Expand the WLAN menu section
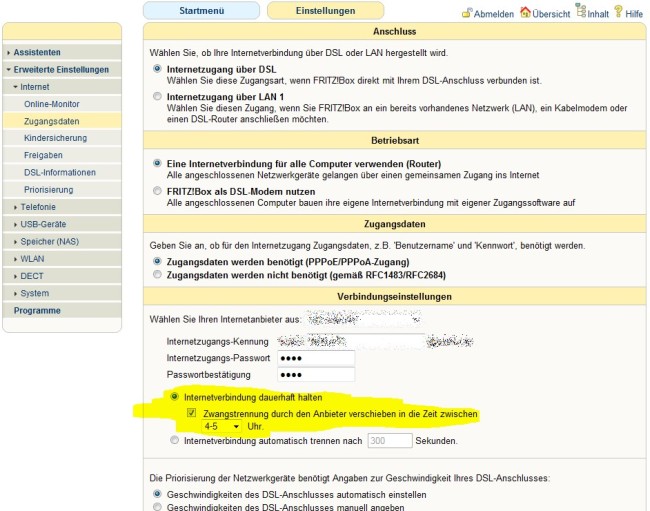650x511 pixels. [33, 258]
